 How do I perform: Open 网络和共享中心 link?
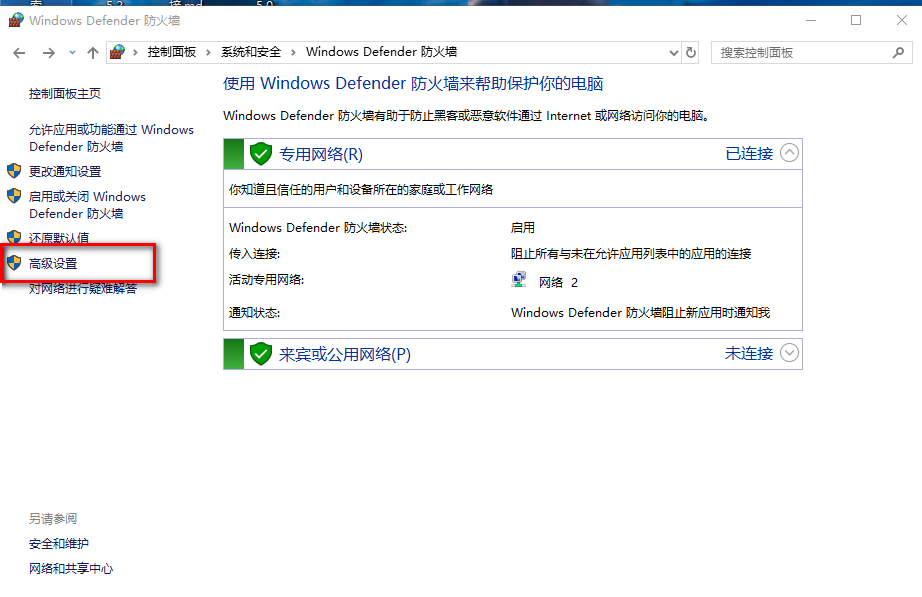71,568
